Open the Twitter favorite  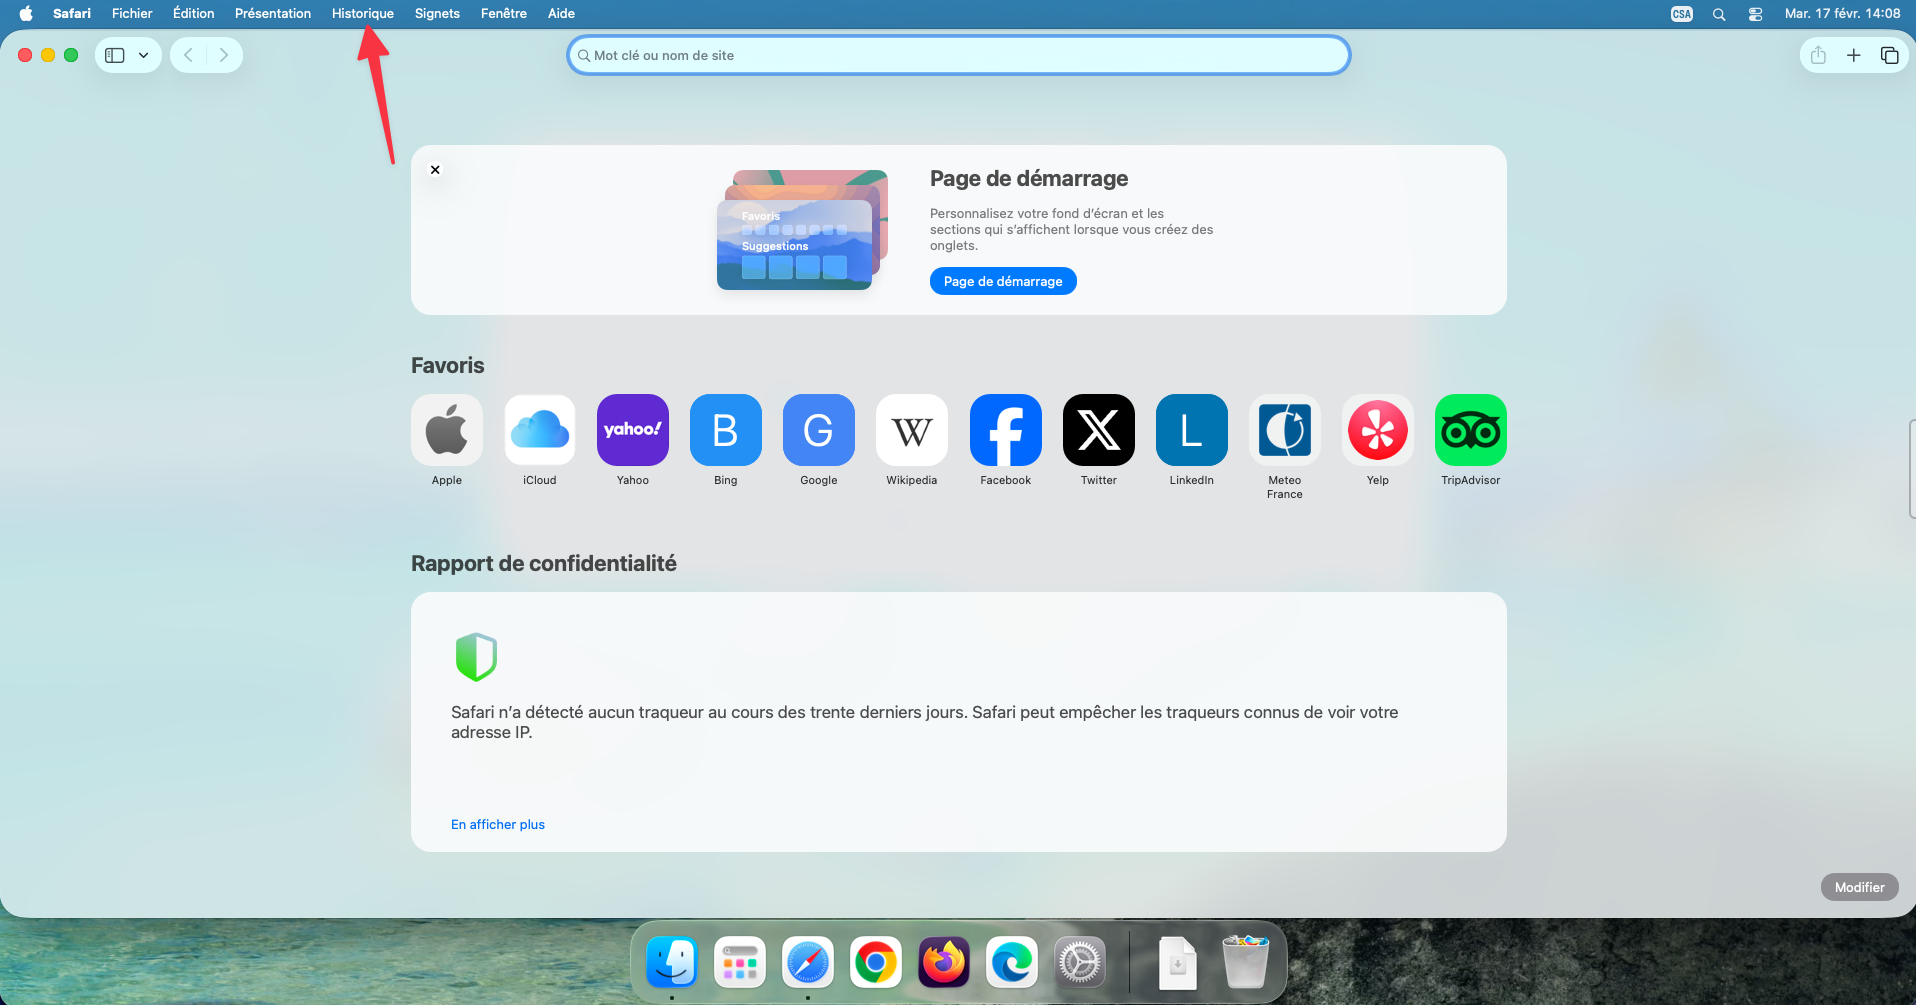tap(1099, 430)
